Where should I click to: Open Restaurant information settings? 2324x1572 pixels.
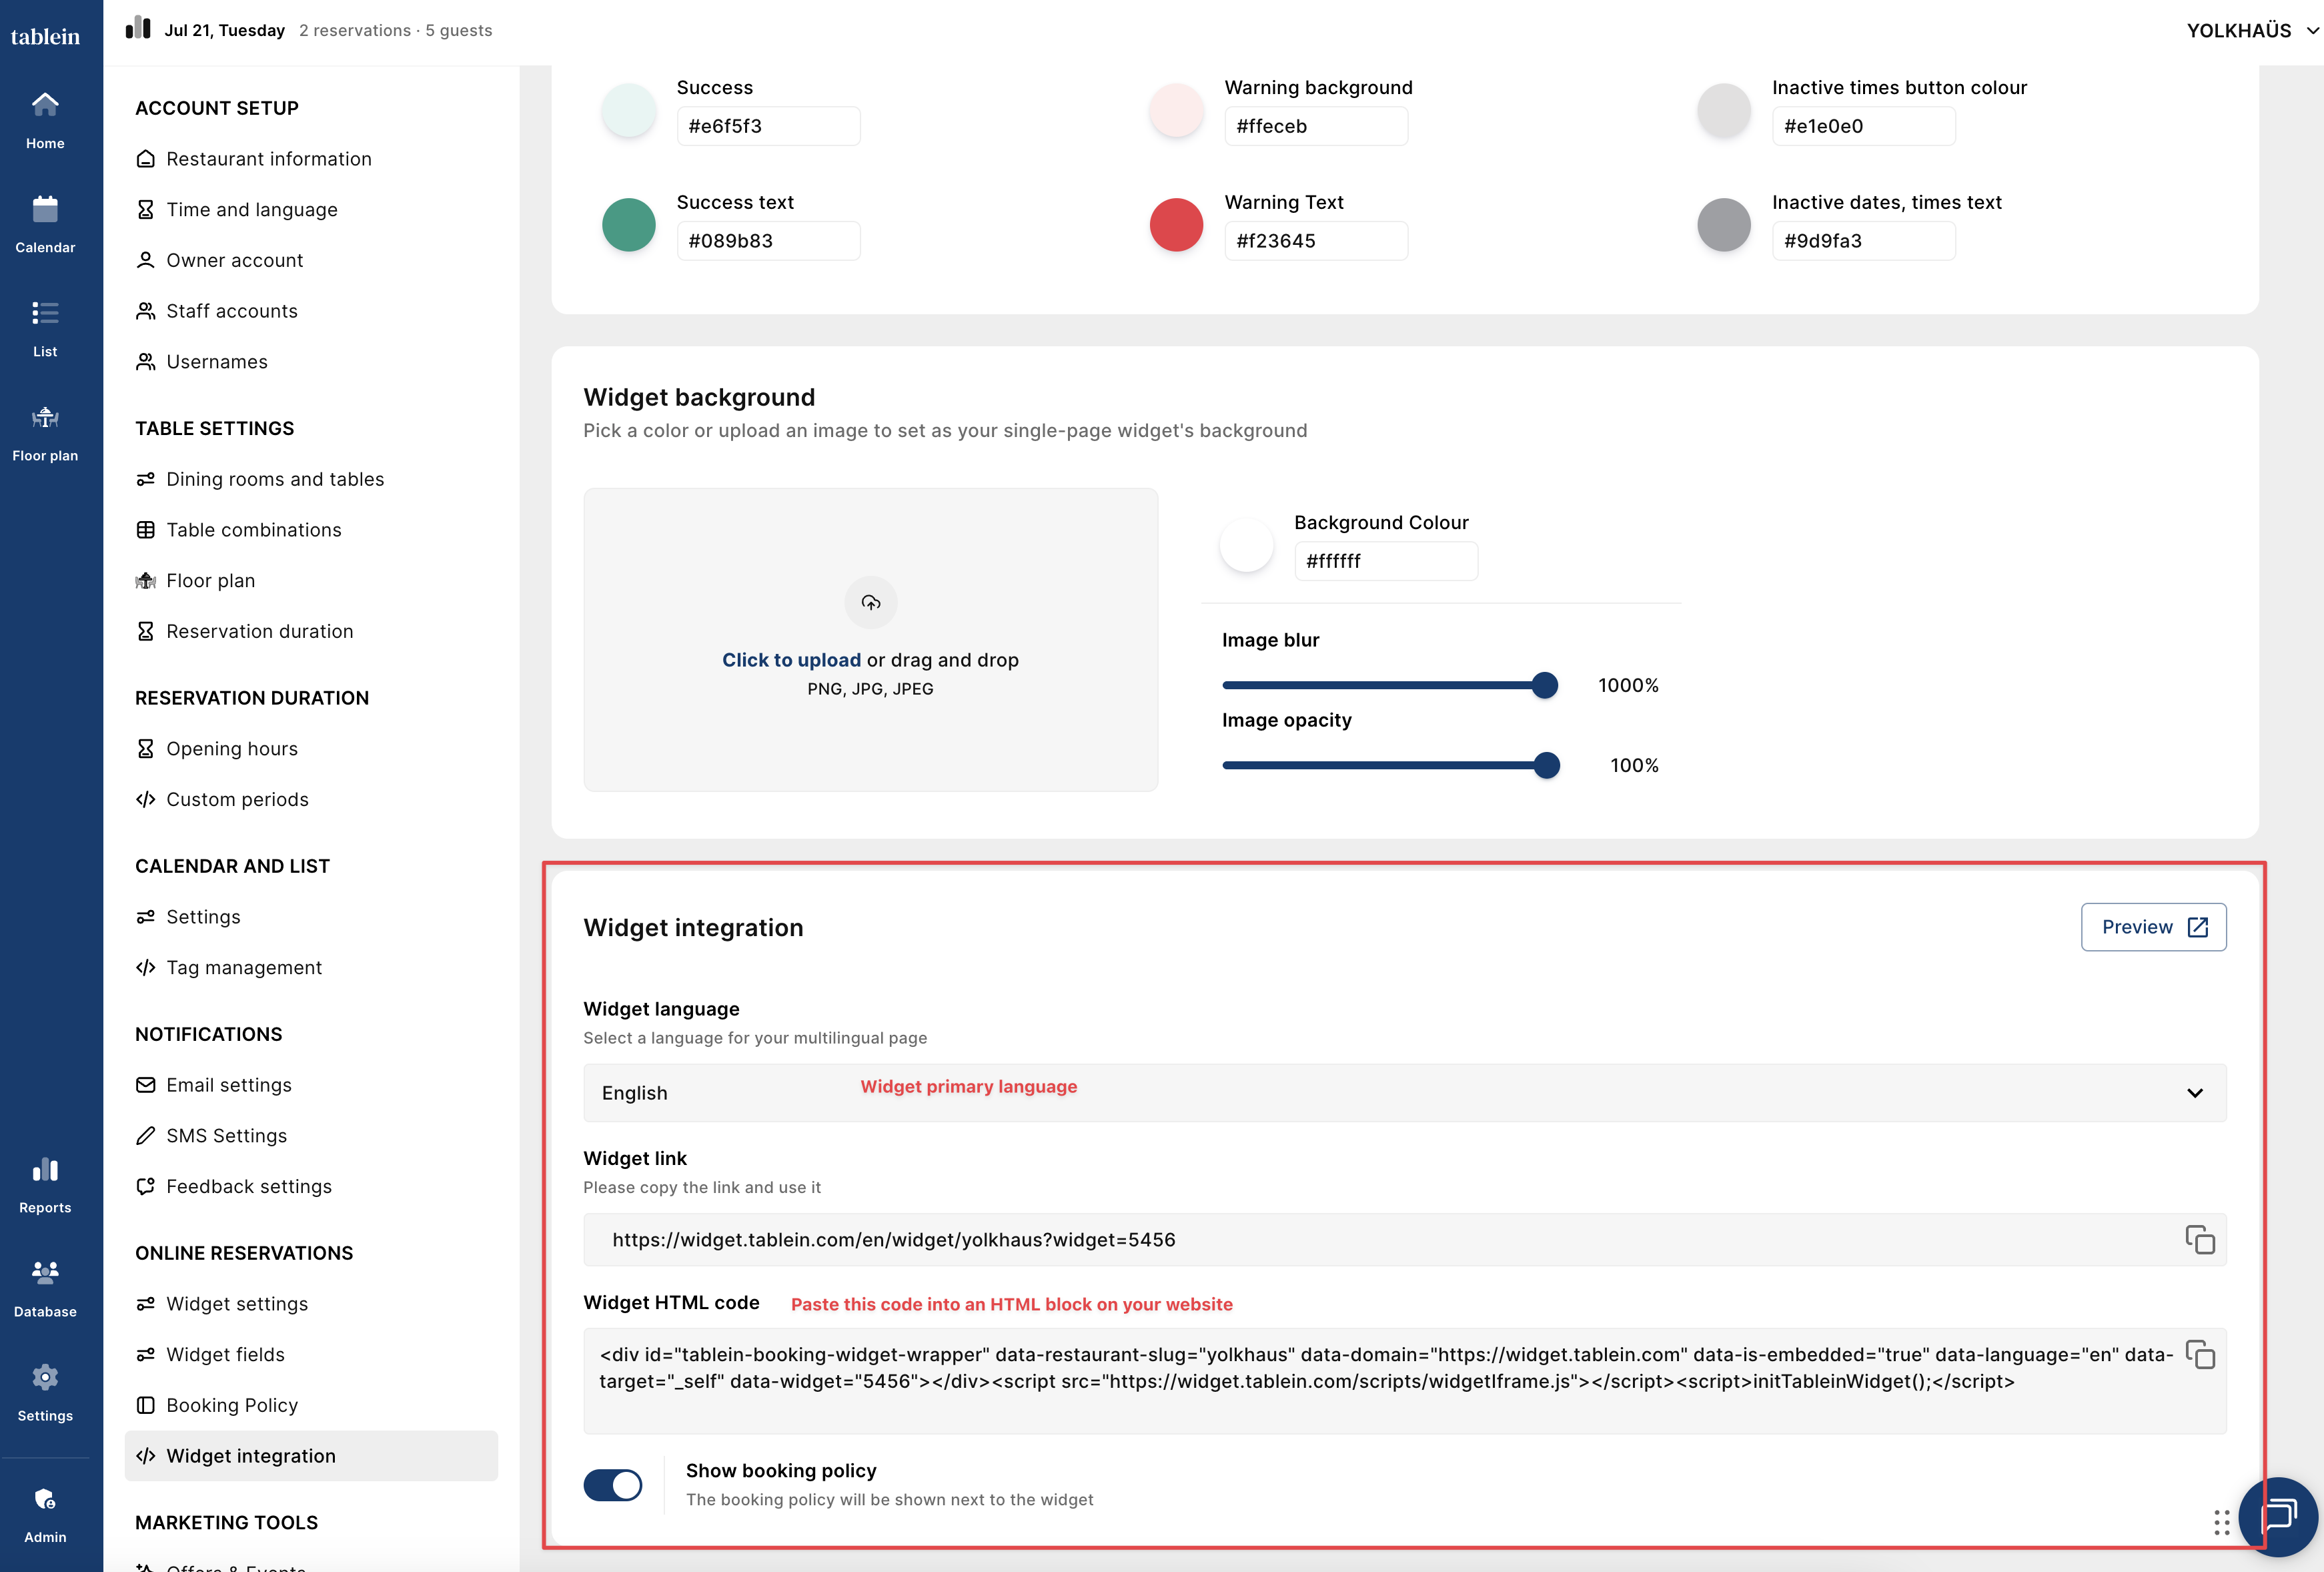pyautogui.click(x=253, y=159)
